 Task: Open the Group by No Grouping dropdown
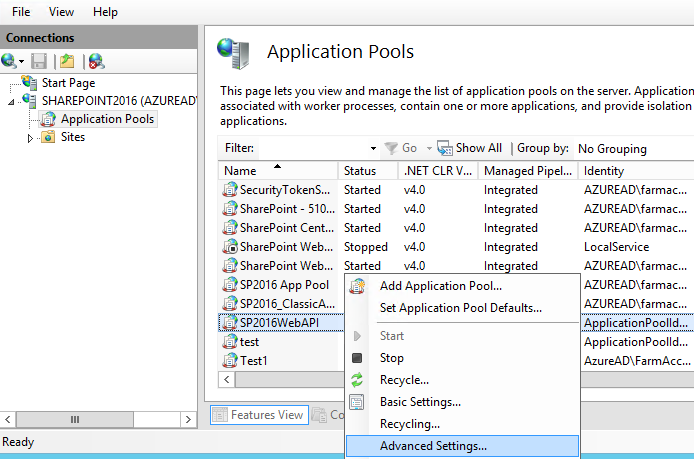612,148
